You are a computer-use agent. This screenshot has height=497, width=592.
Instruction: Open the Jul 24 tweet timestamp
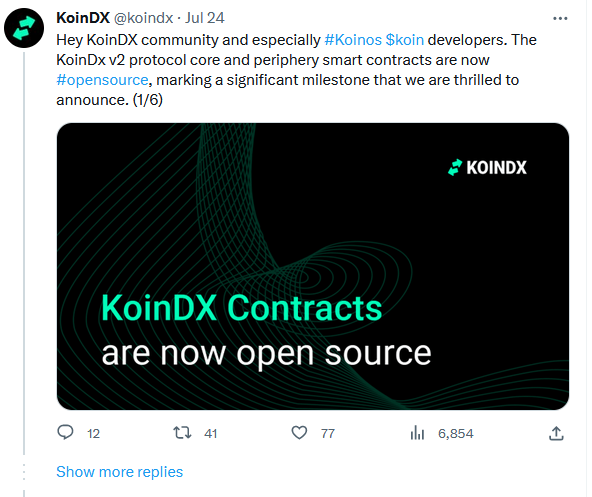(x=205, y=18)
